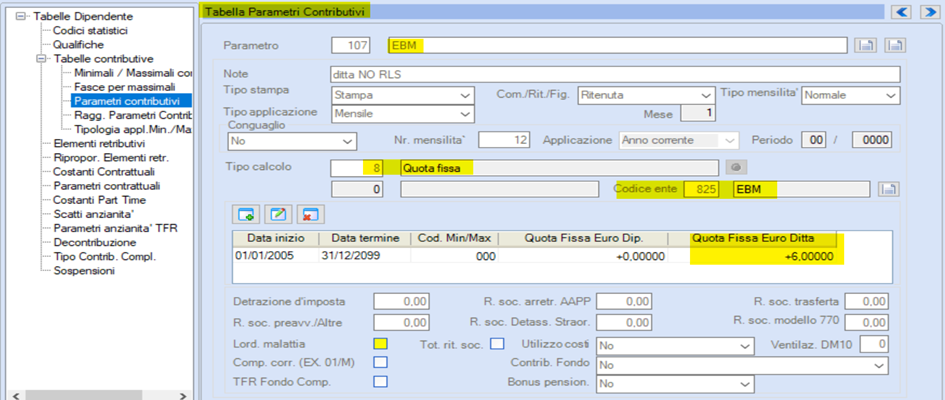The image size is (945, 400).
Task: Click Codice ente field 825
Action: (x=702, y=190)
